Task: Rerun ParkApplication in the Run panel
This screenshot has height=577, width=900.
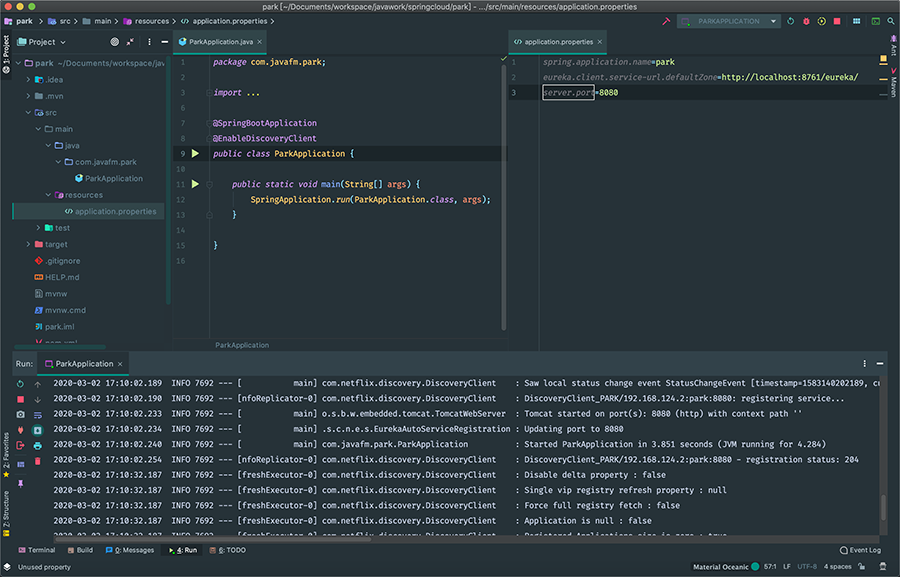Action: click(x=21, y=384)
